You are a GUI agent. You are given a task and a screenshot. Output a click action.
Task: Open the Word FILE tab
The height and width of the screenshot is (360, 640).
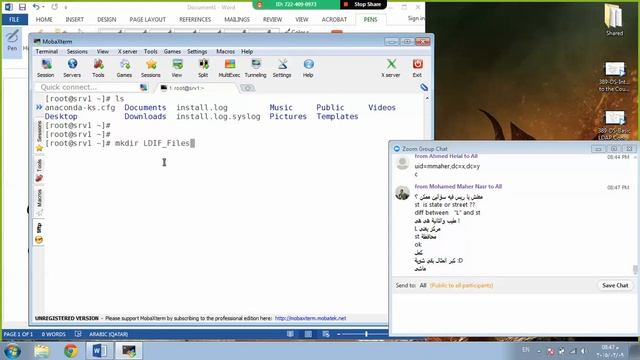(14, 19)
